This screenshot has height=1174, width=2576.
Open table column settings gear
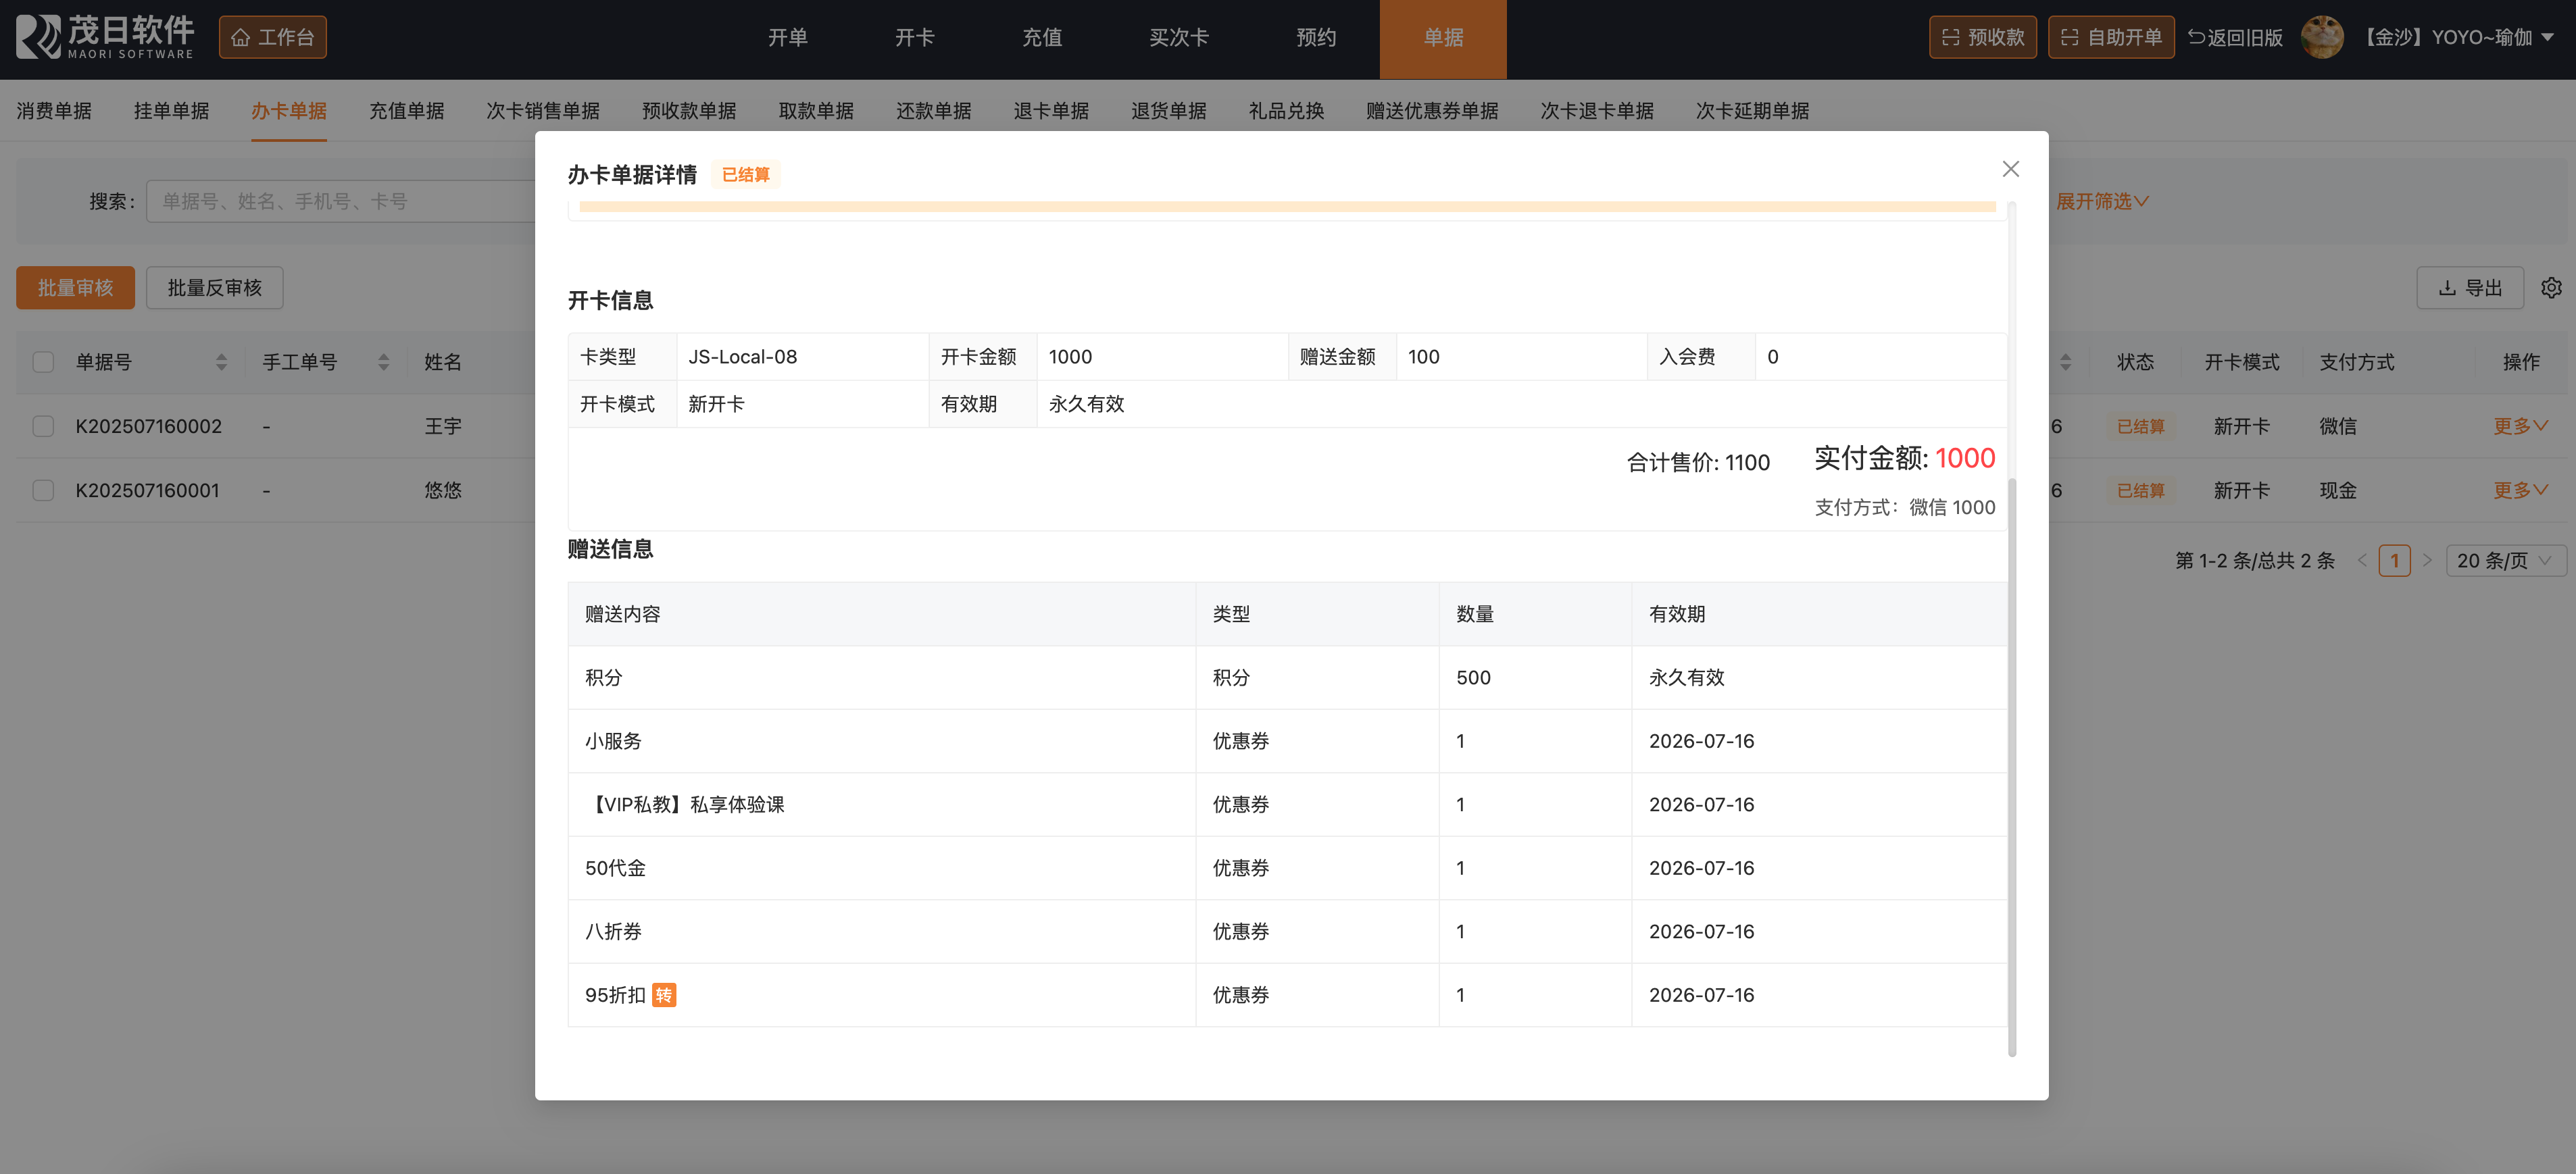pos(2551,288)
